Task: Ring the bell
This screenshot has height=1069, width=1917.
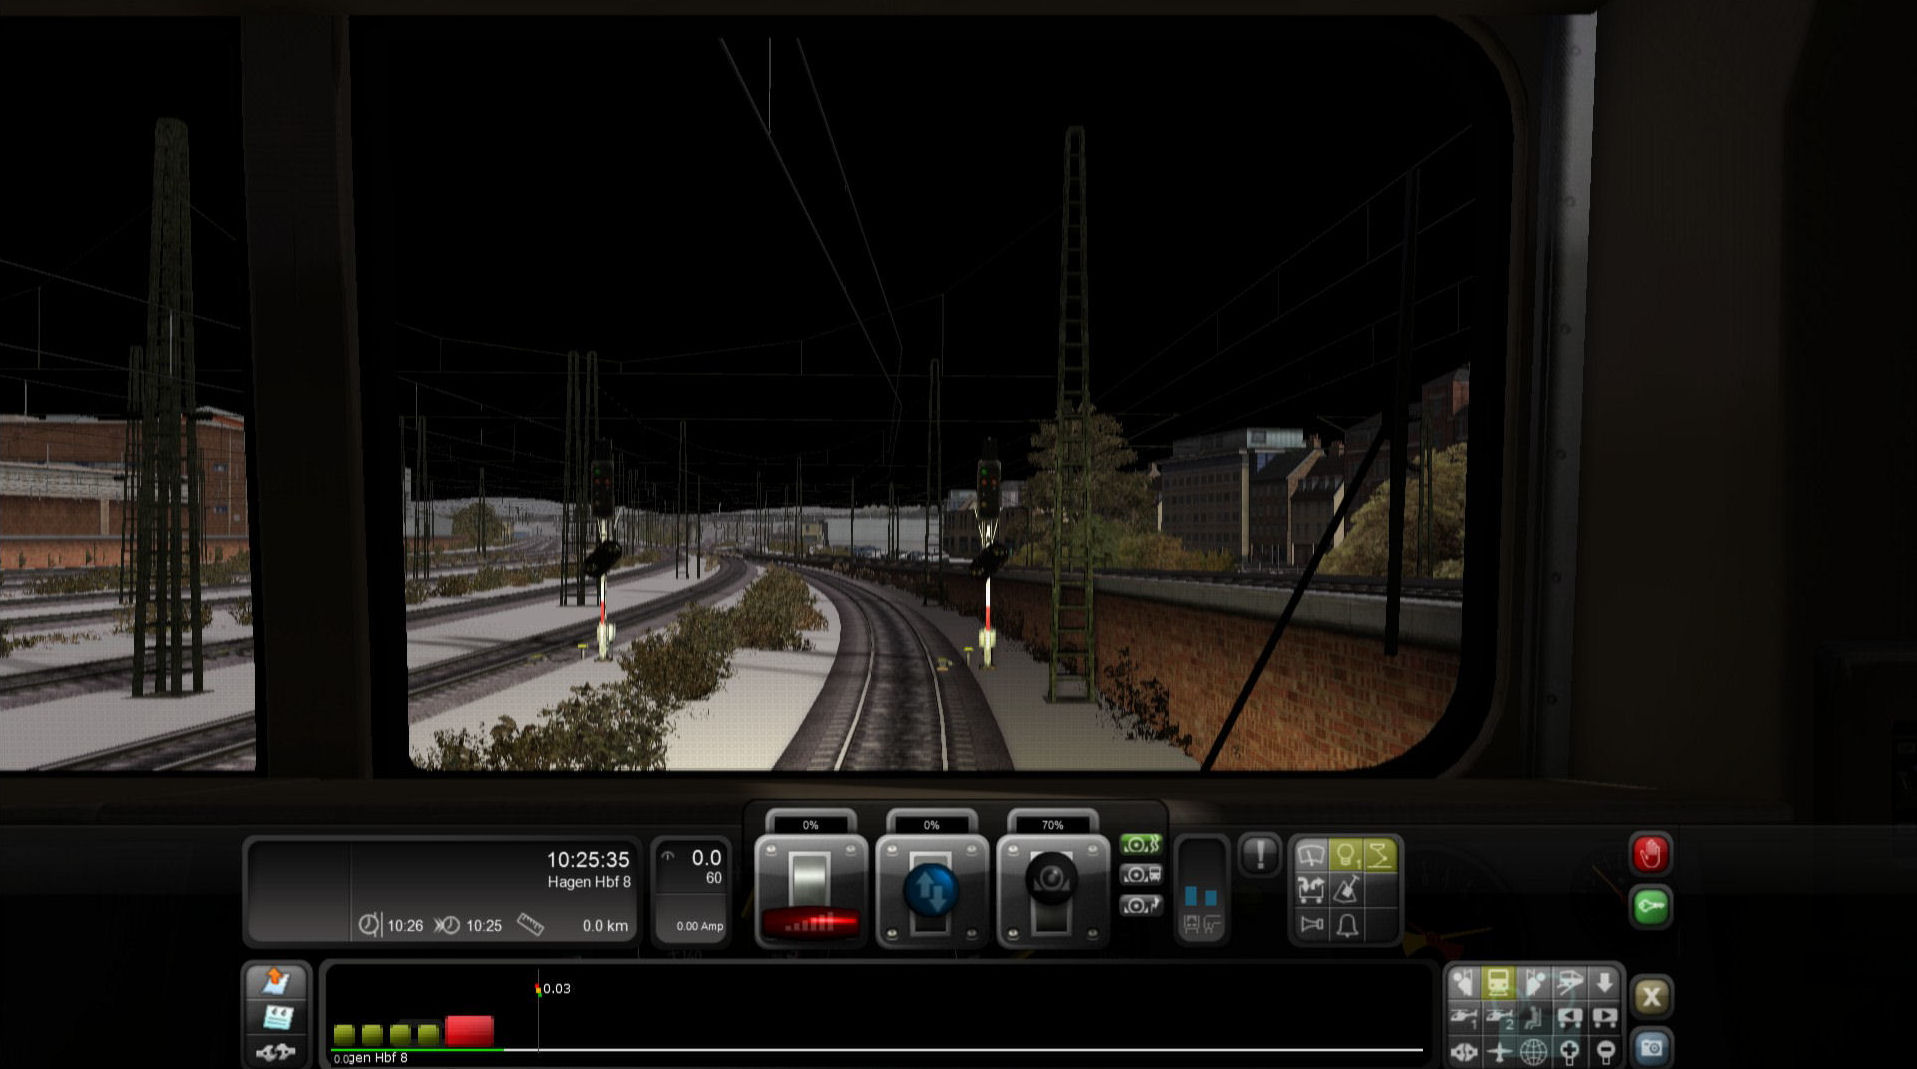Action: click(1345, 923)
